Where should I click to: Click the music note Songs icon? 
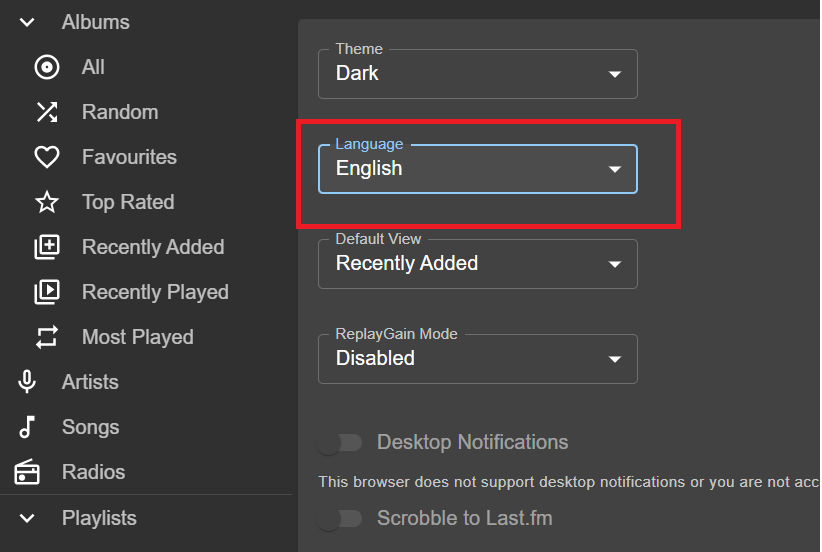pos(27,427)
